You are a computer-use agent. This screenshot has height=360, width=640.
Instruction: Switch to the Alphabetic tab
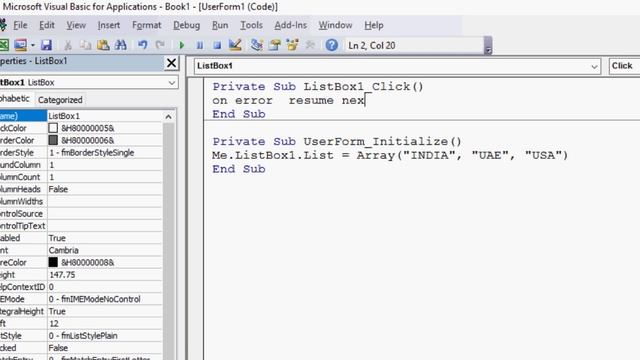point(15,99)
